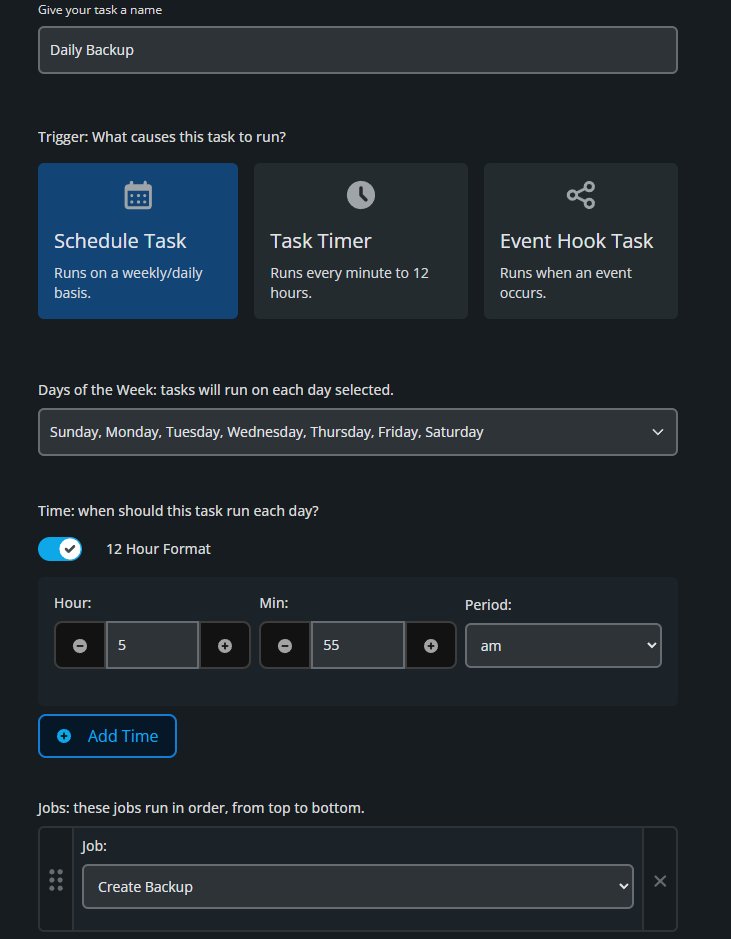Click the "Runs on a weekly/daily basis." text

pos(128,283)
